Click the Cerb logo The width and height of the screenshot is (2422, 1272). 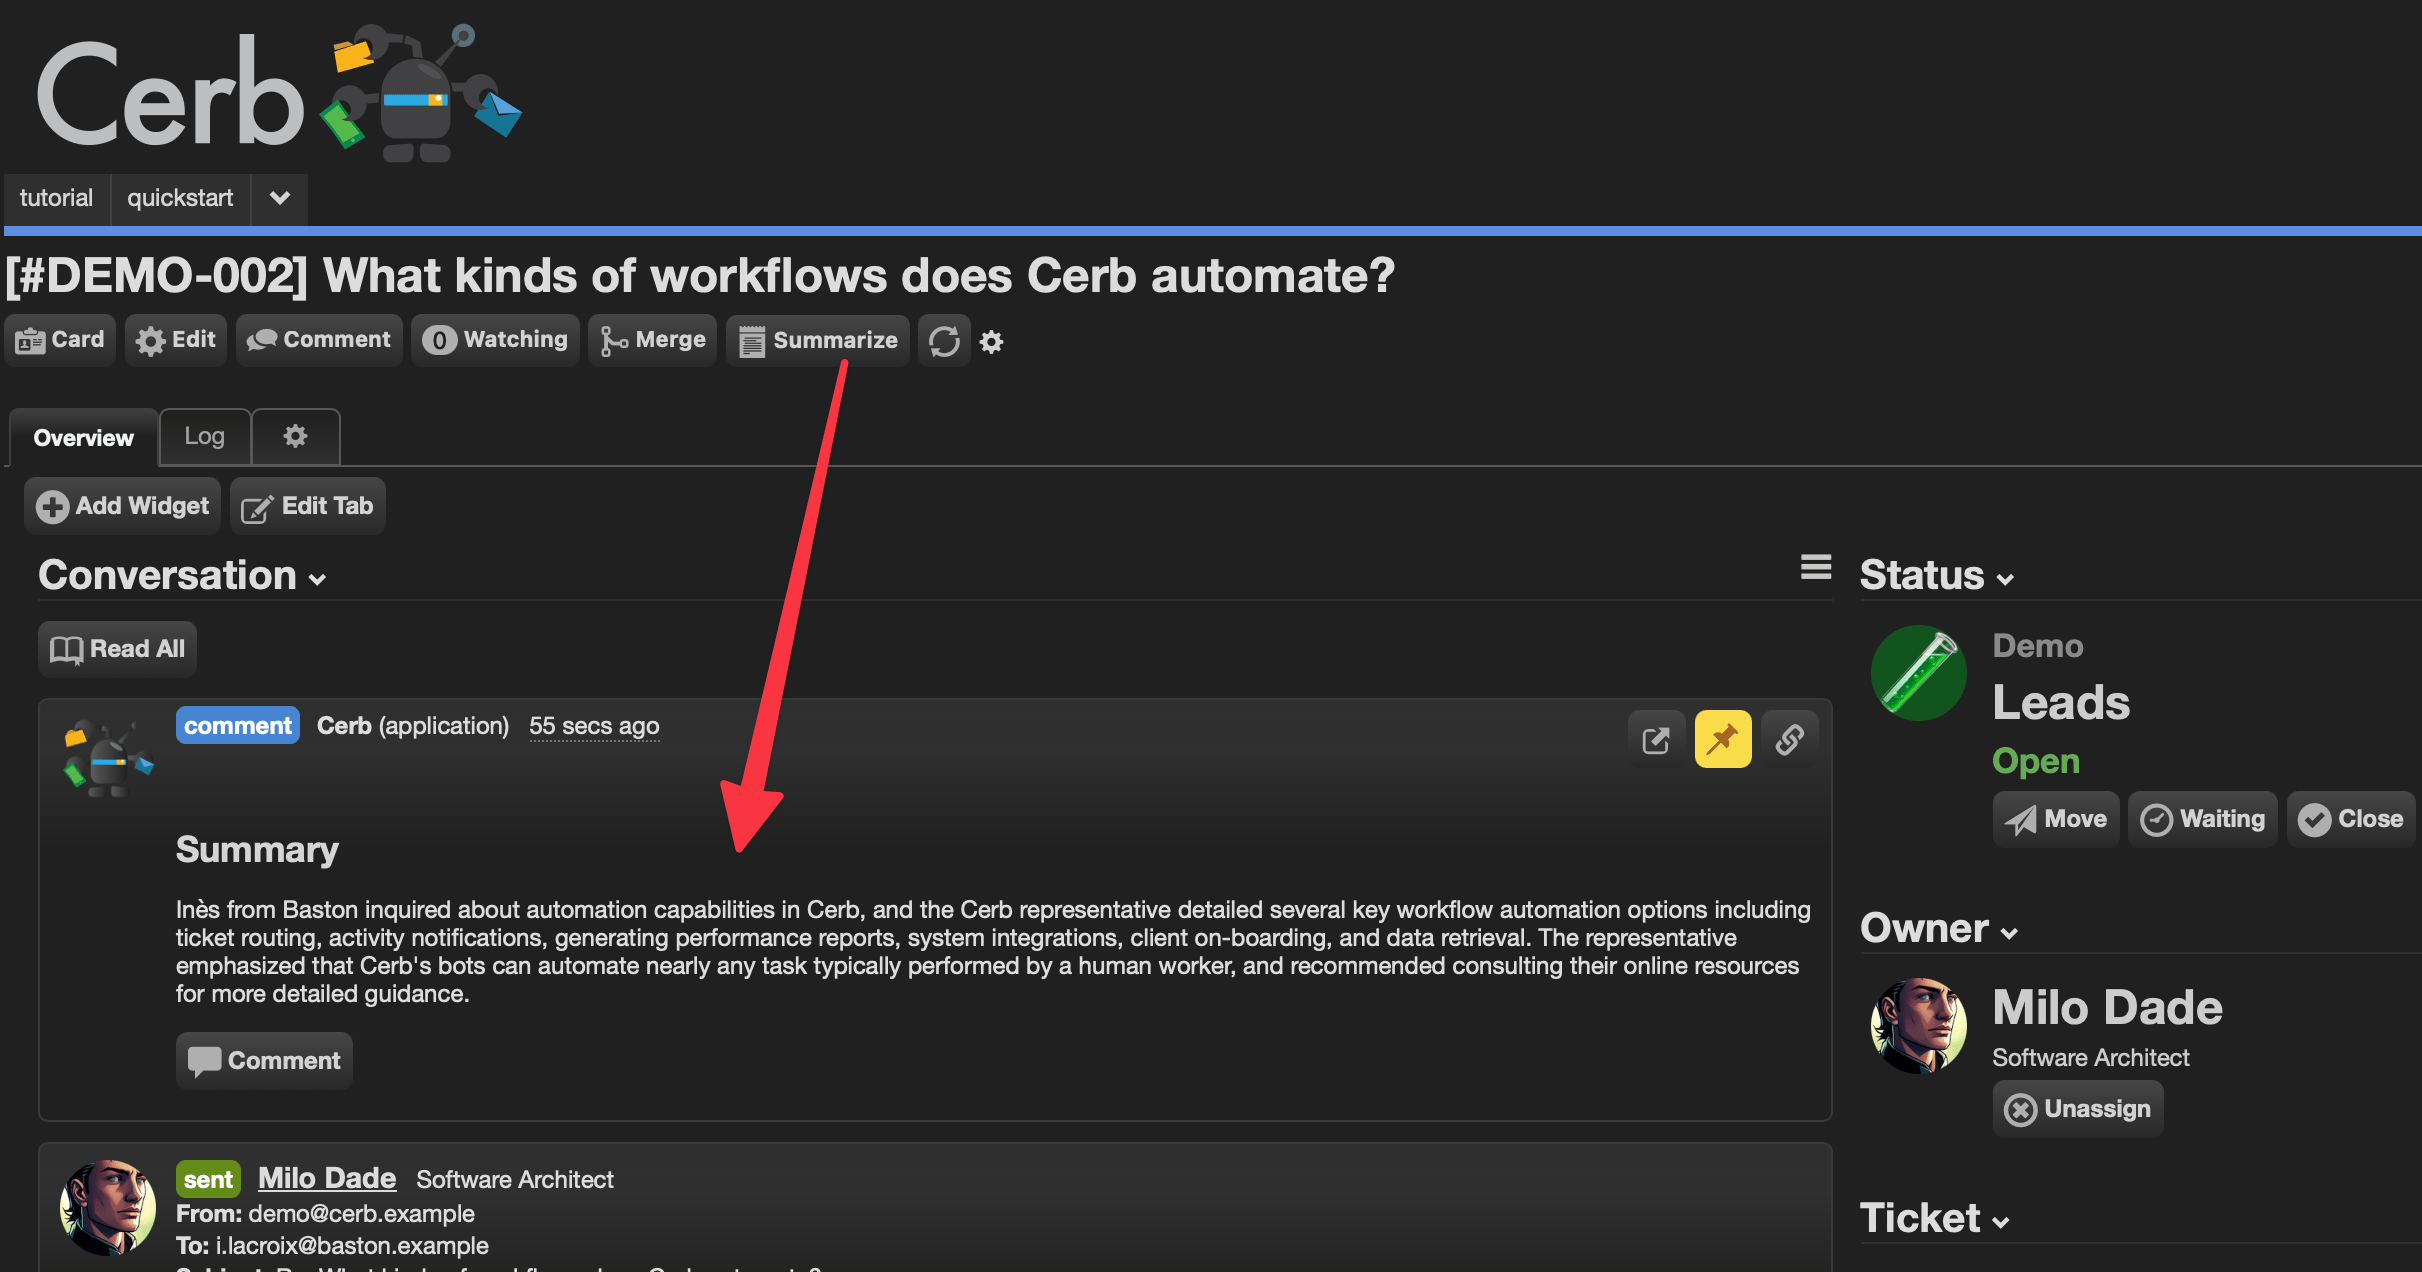[278, 92]
